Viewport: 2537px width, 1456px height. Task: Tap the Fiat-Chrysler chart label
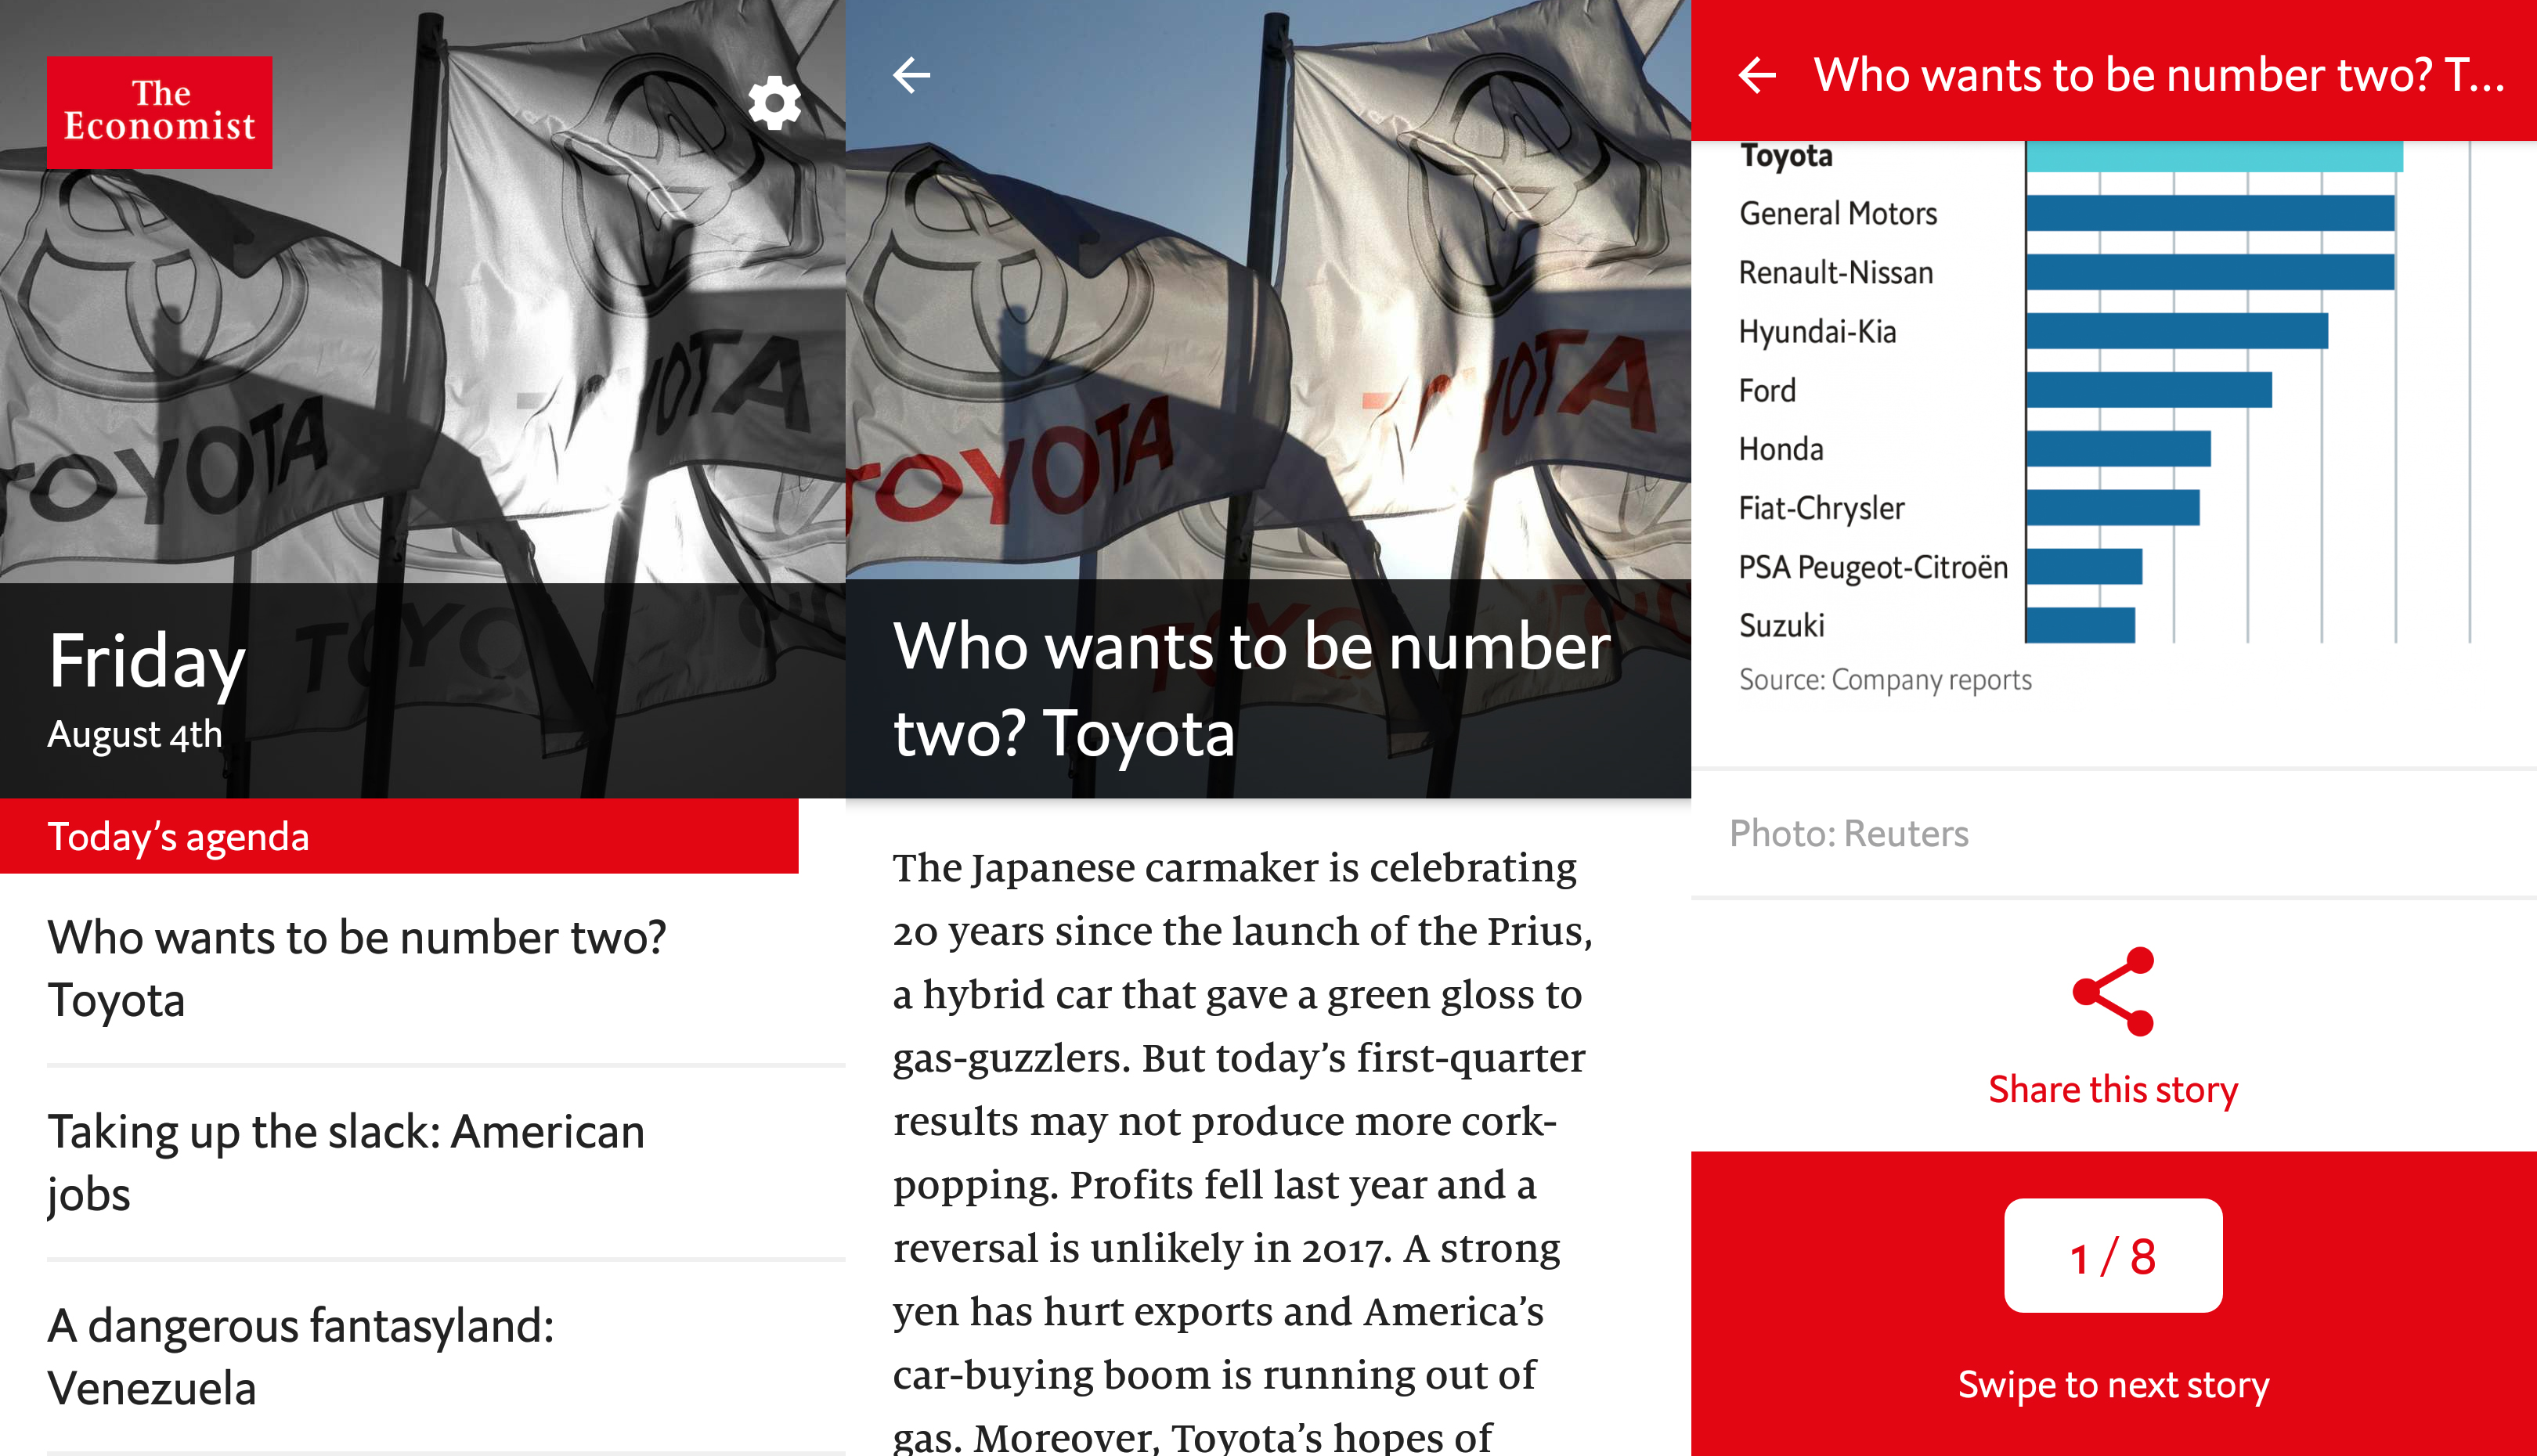pos(1821,508)
